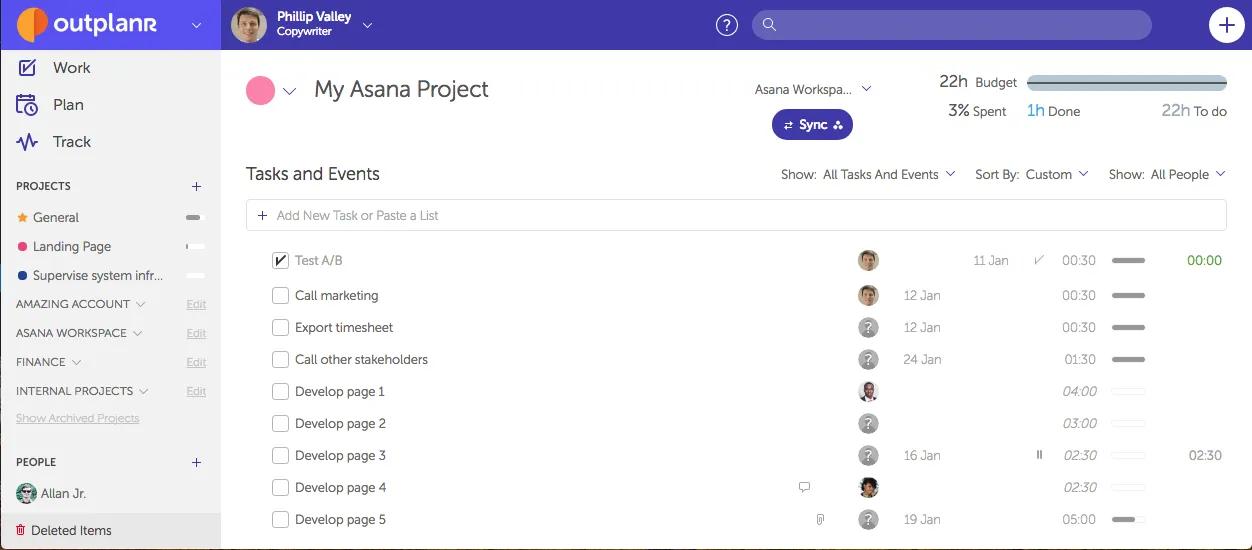Click the Sync button
1252x550 pixels.
812,125
